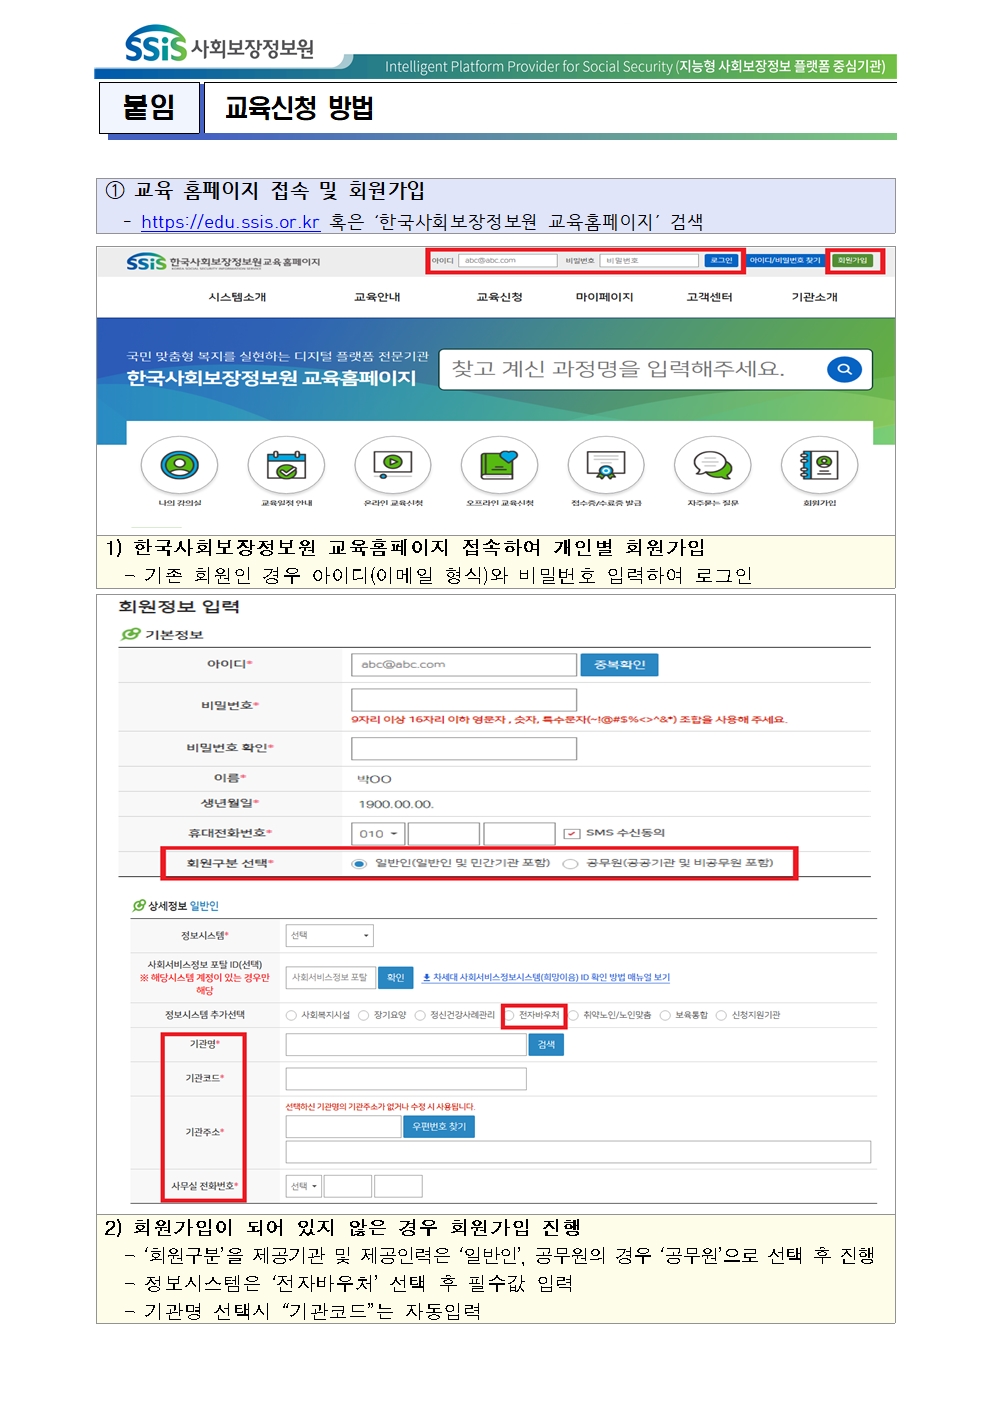Click the header 아이디 email input field

click(509, 261)
